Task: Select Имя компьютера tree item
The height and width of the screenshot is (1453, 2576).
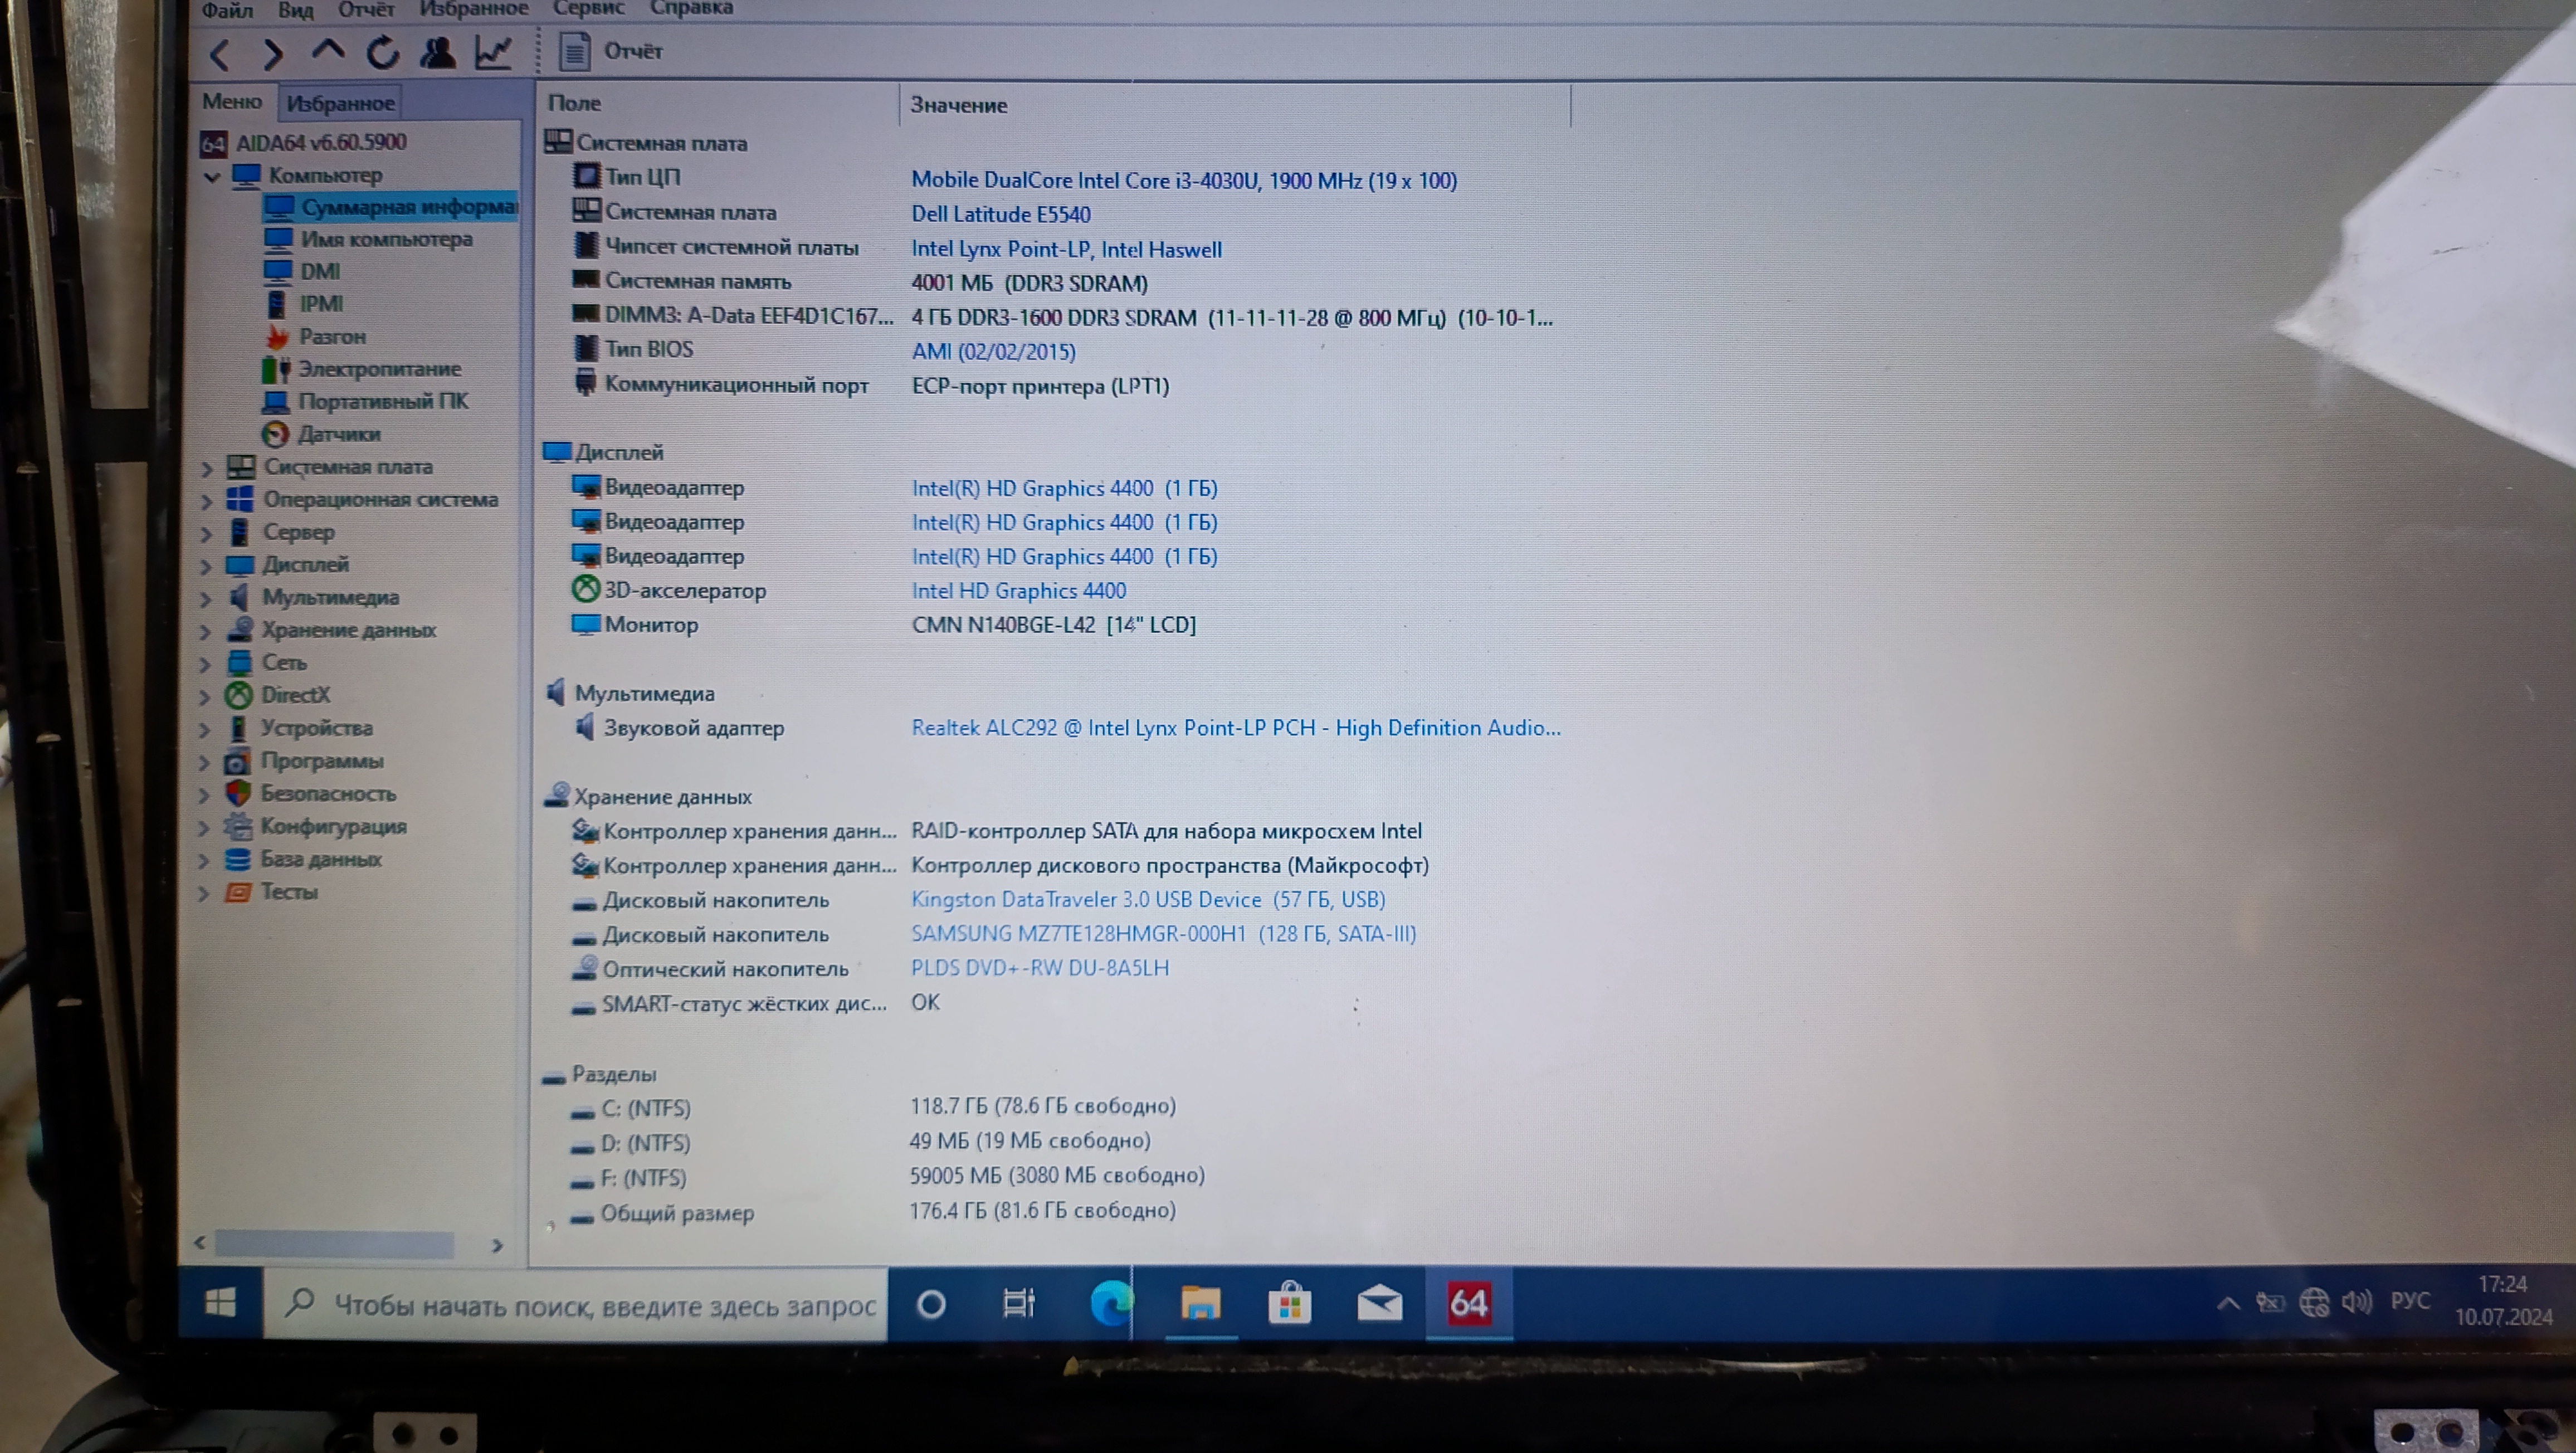Action: click(x=368, y=239)
